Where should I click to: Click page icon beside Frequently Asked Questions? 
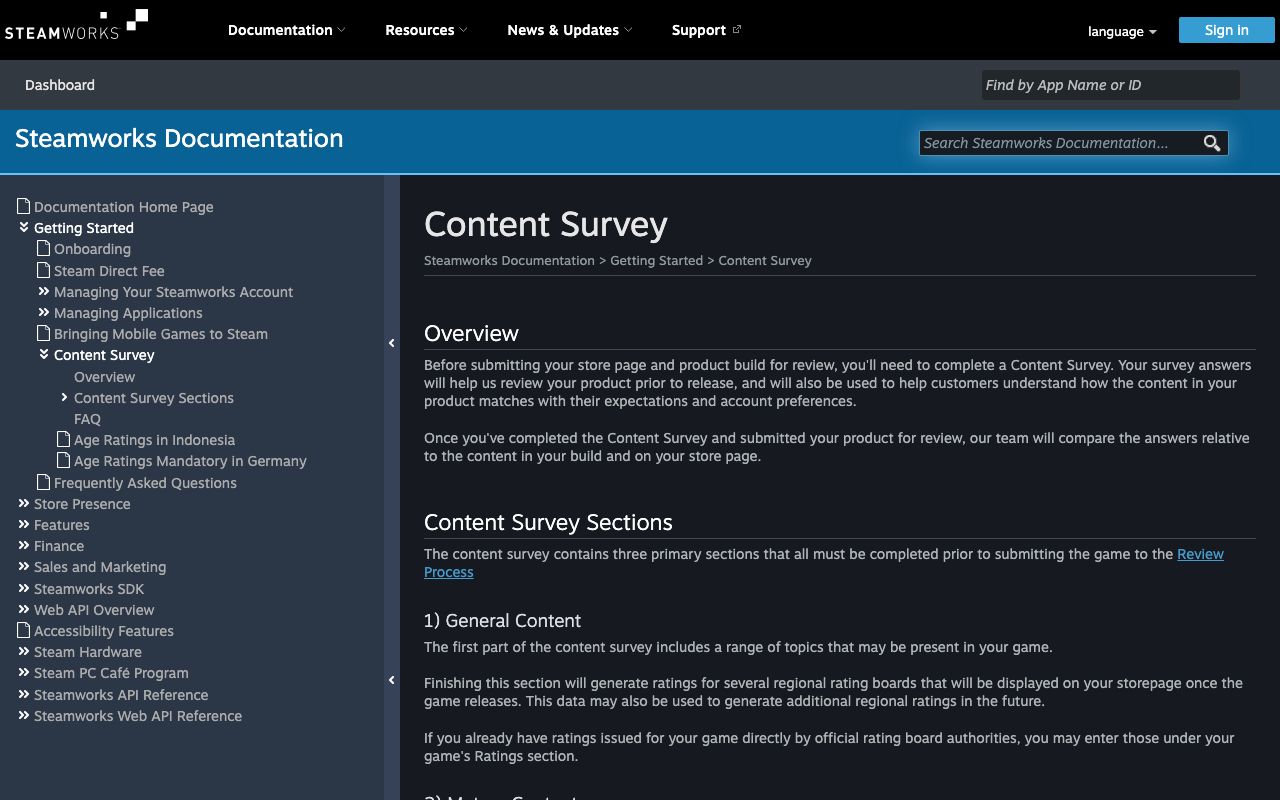pyautogui.click(x=44, y=482)
